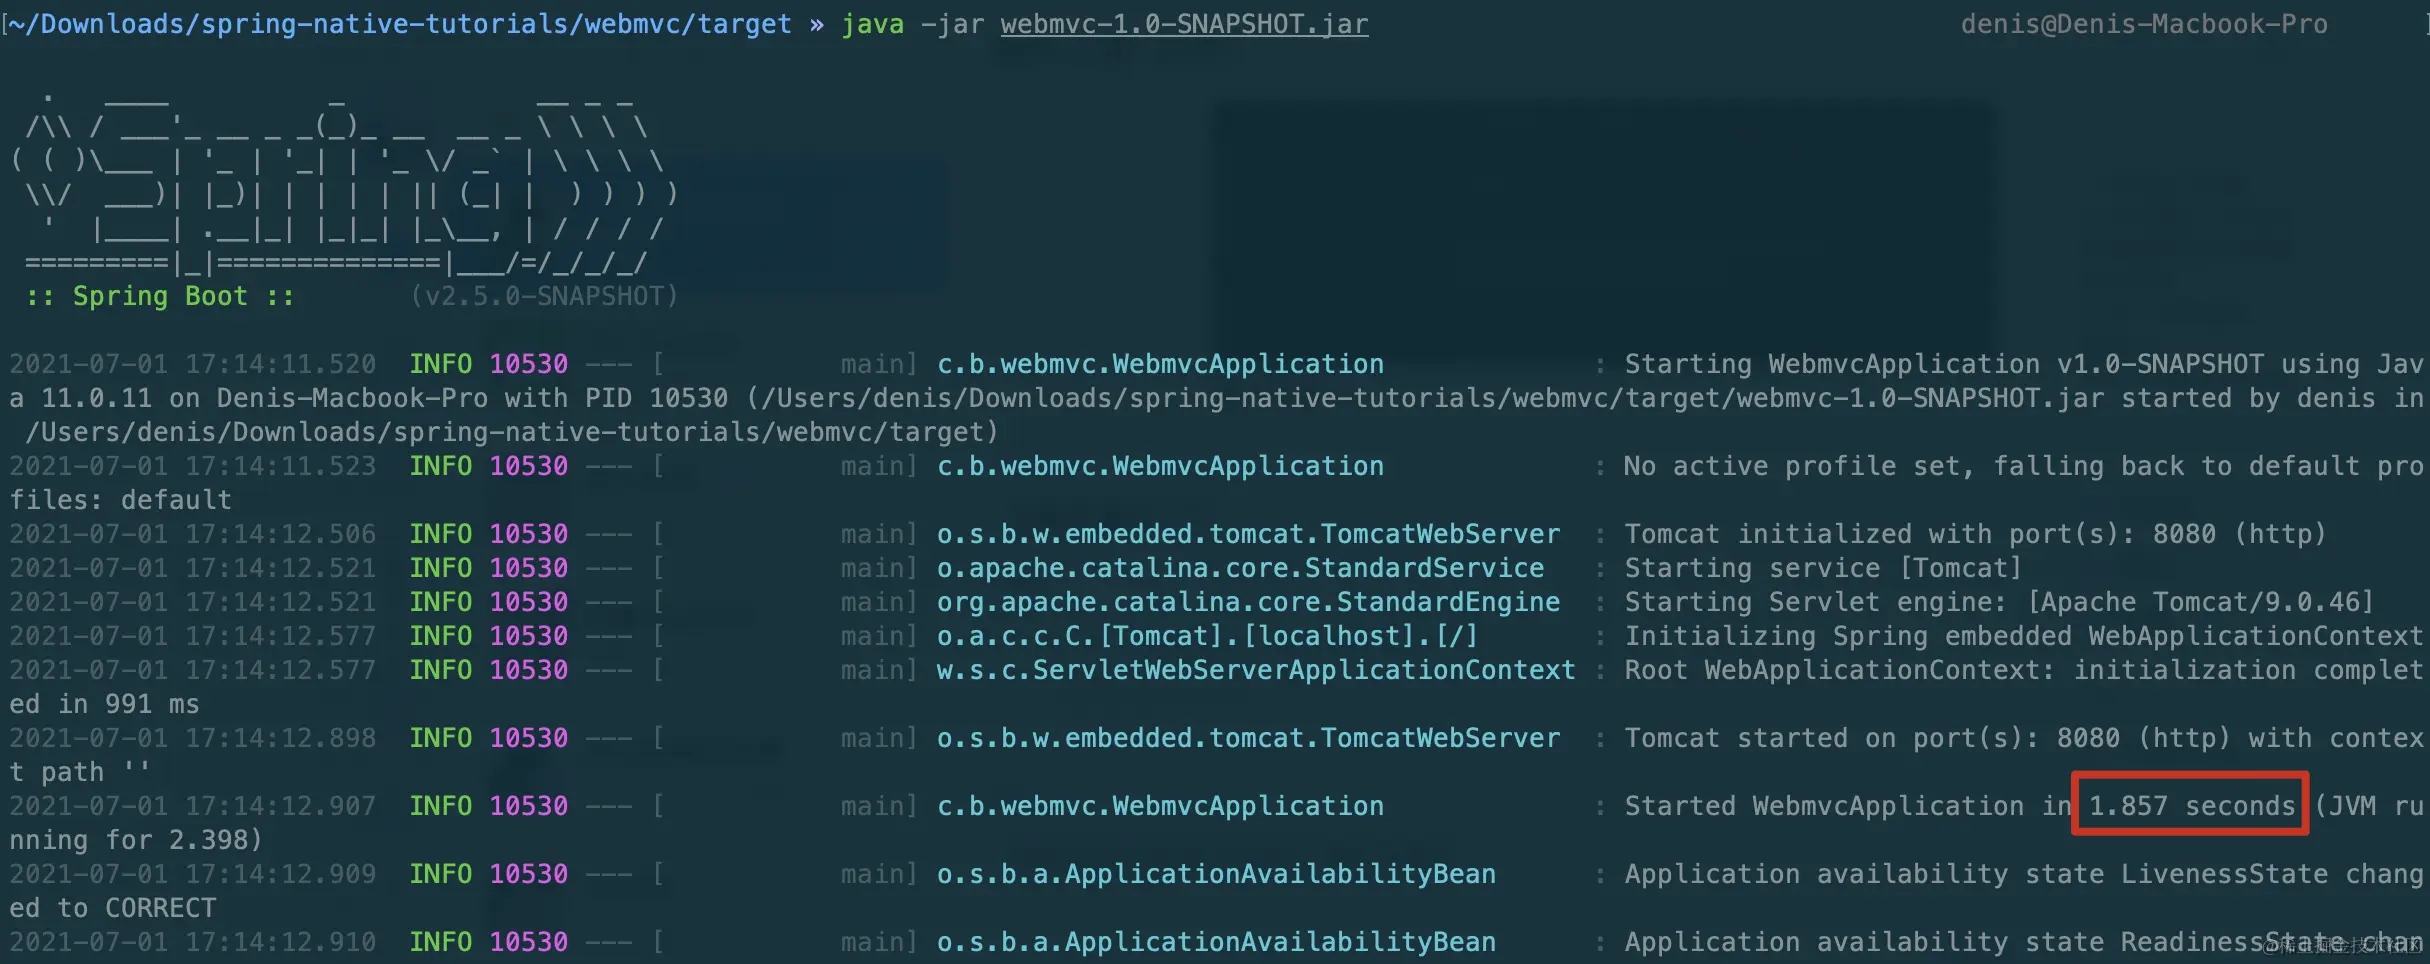The height and width of the screenshot is (964, 2430).
Task: Click the ":: Spring Boot ::" banner label
Action: (160, 296)
